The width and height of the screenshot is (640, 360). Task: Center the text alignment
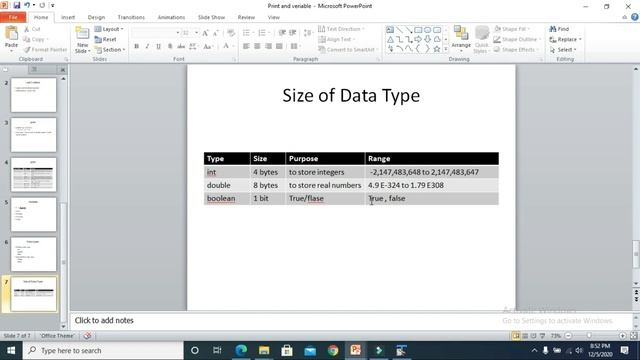257,46
